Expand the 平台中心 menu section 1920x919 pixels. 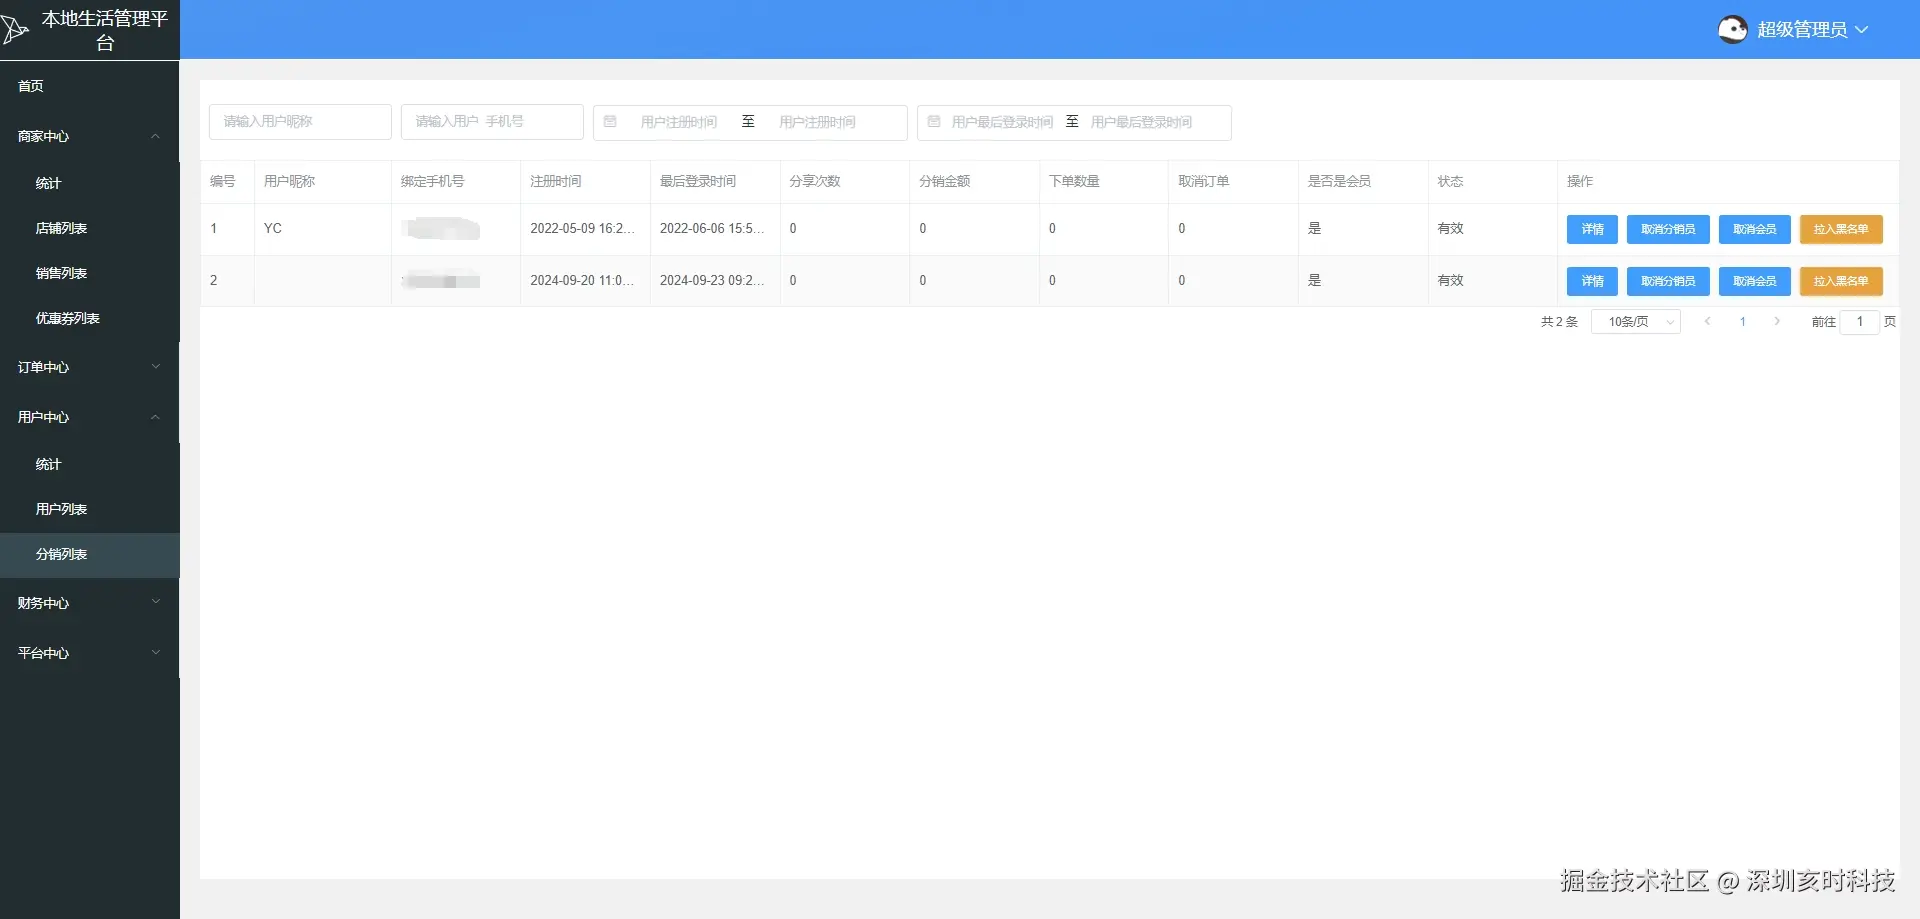click(89, 653)
